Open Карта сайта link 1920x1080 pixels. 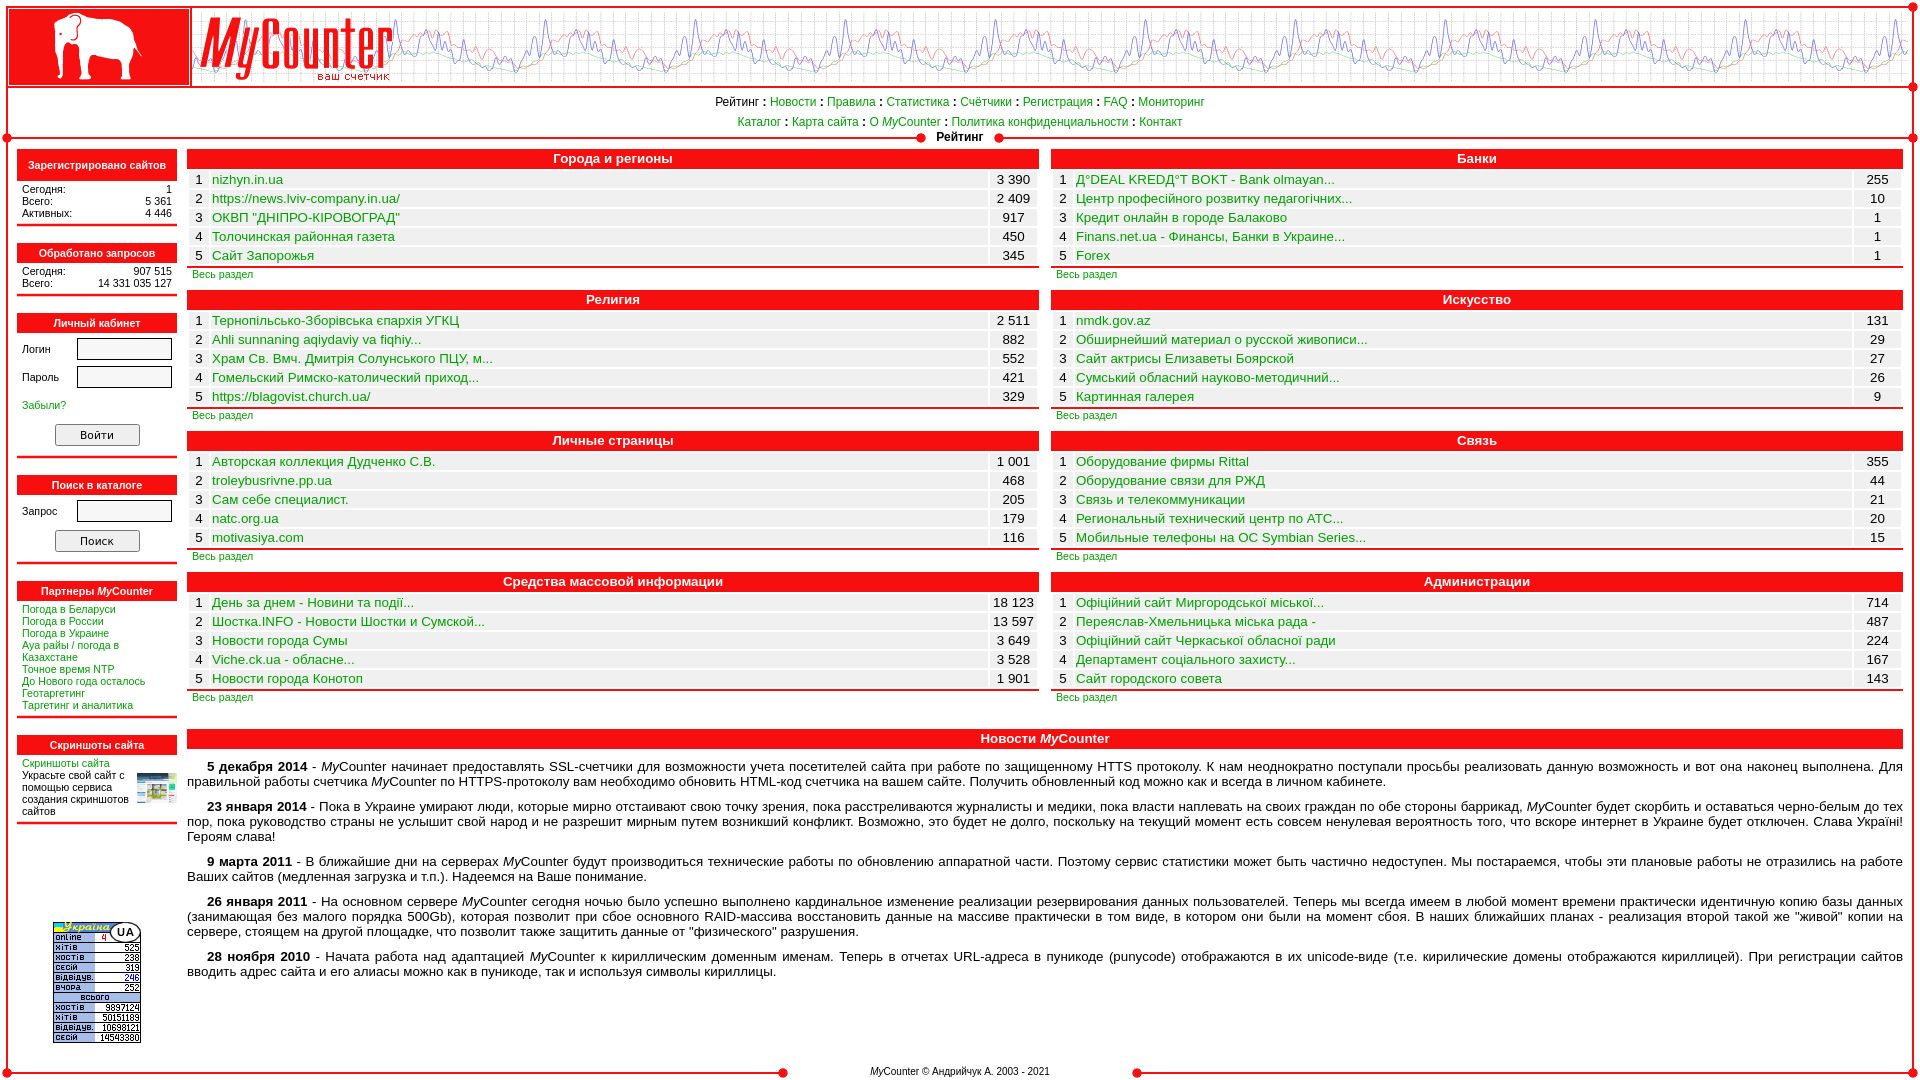tap(825, 122)
